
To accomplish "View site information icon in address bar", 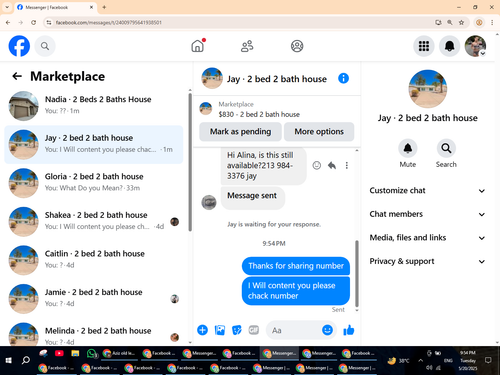I will pos(49,22).
